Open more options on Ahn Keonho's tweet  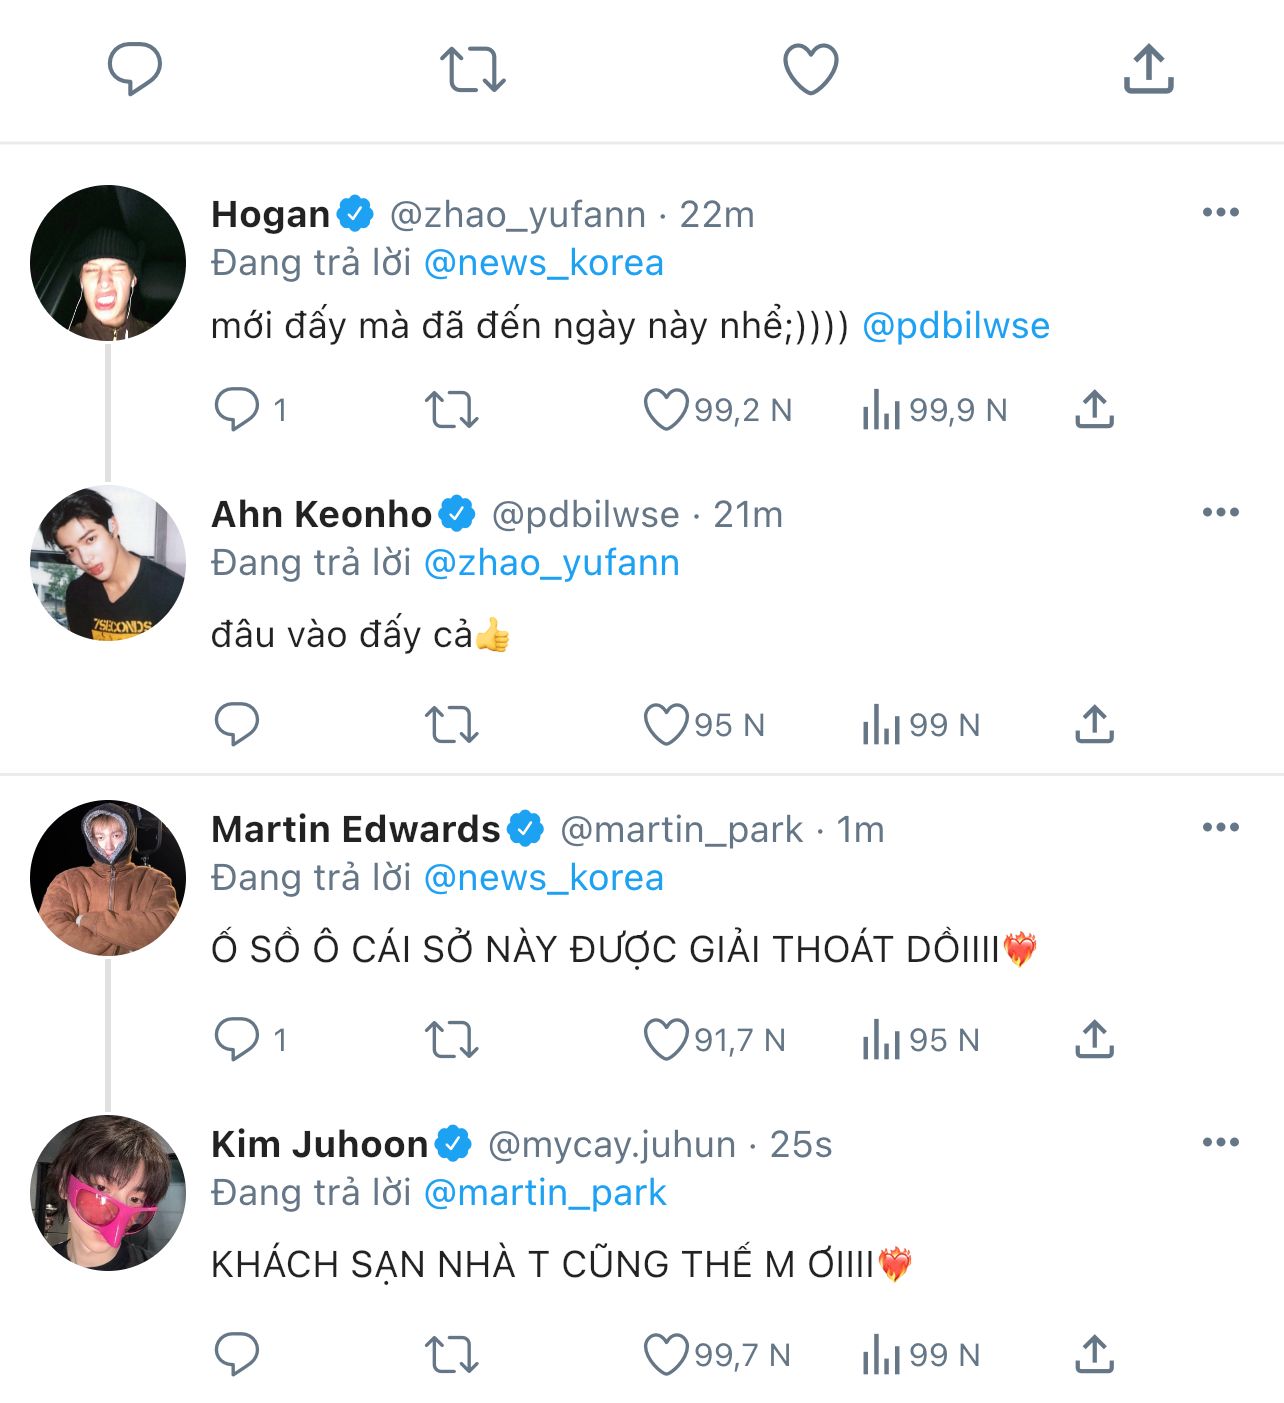1220,512
